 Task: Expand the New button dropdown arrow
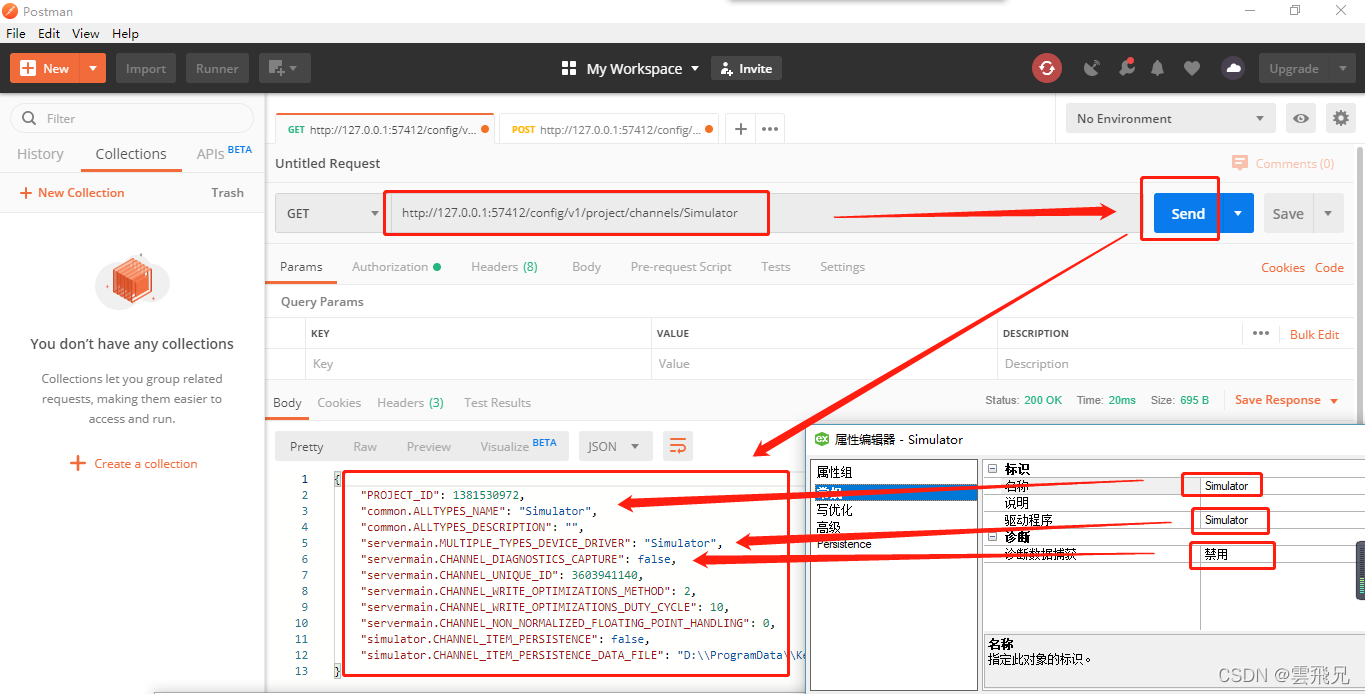point(92,68)
